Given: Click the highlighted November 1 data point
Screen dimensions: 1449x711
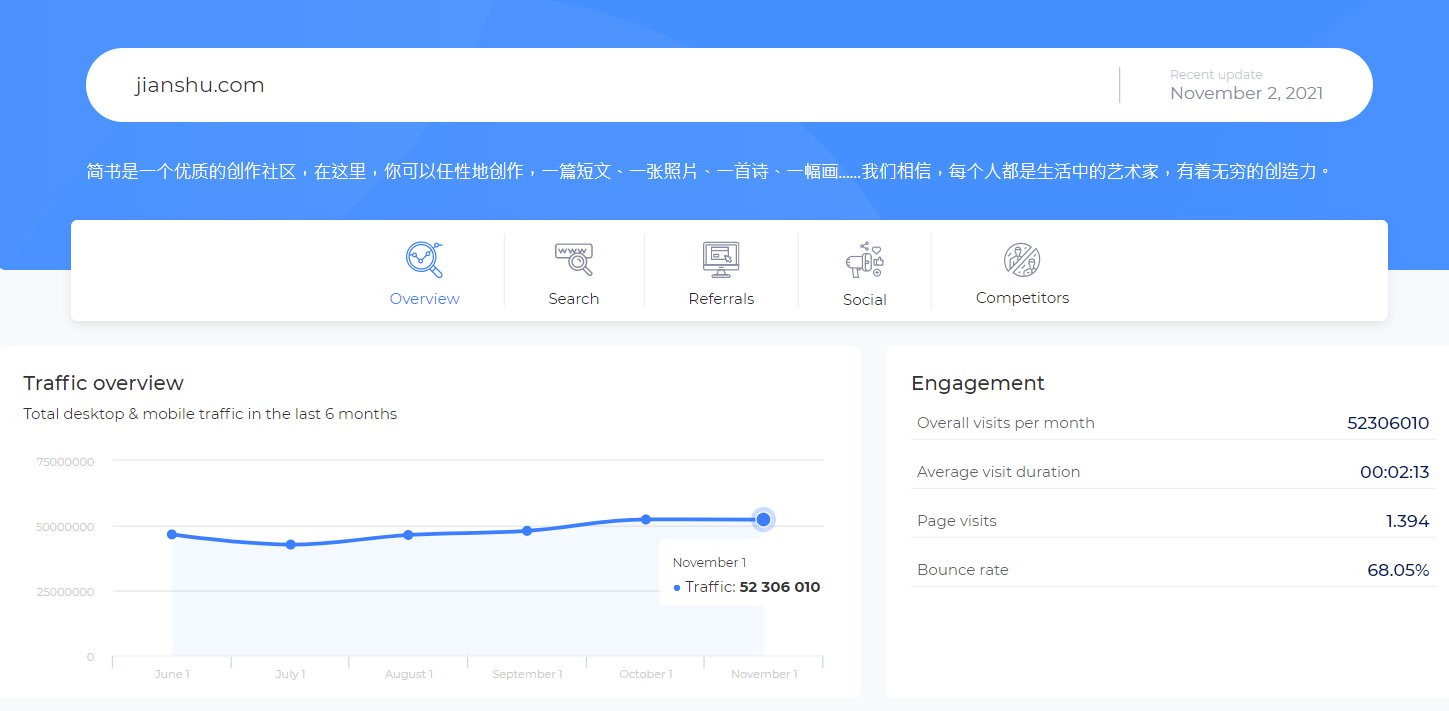Looking at the screenshot, I should tap(764, 519).
